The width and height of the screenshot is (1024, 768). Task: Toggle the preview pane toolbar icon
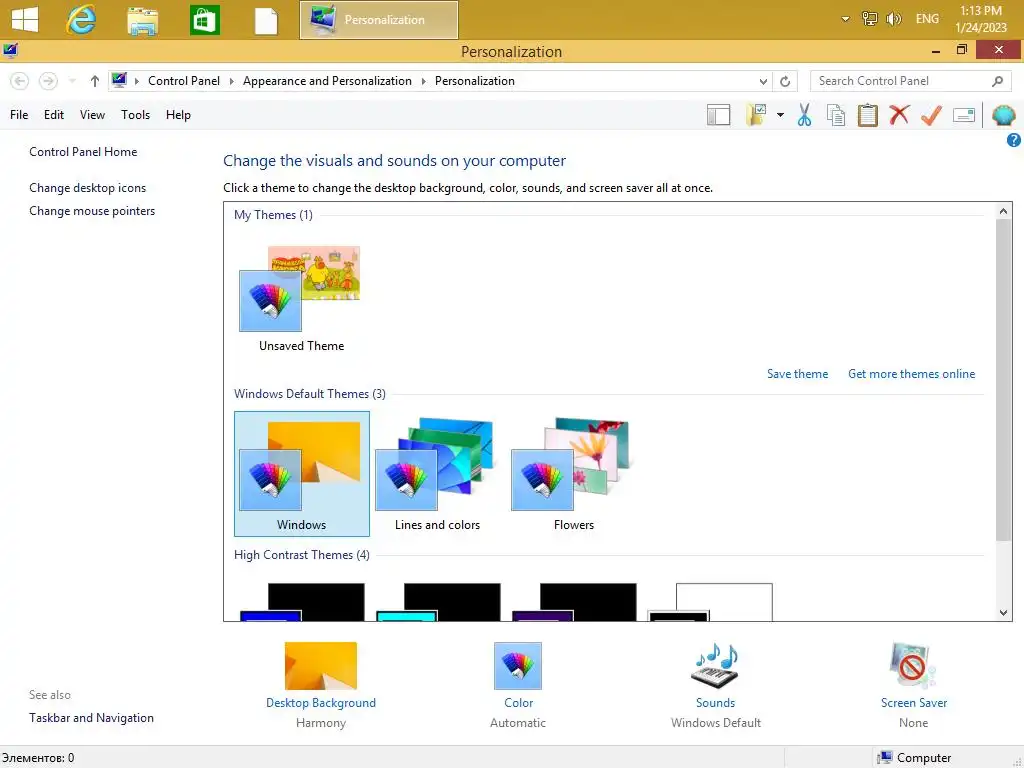tap(718, 116)
